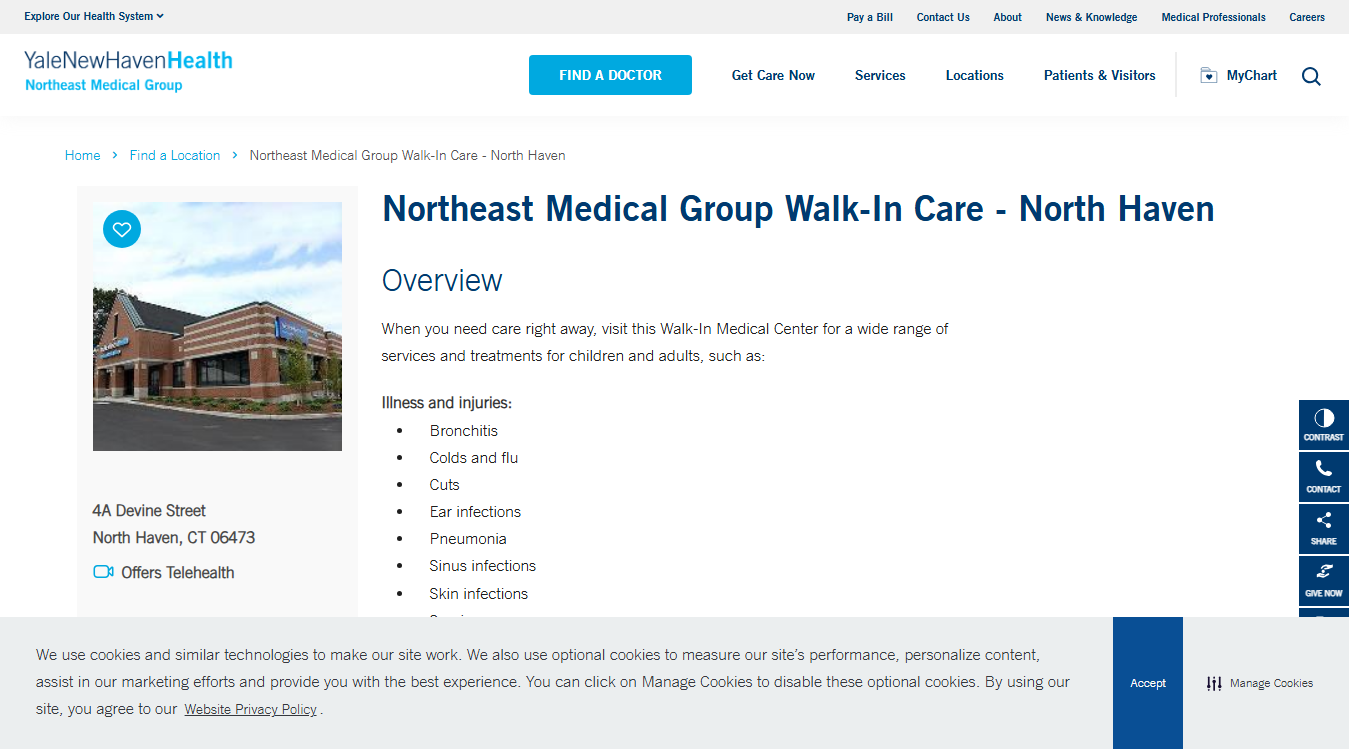Click 'North Haven, CT 06473' text
Viewport: 1349px width, 749px height.
(x=174, y=537)
